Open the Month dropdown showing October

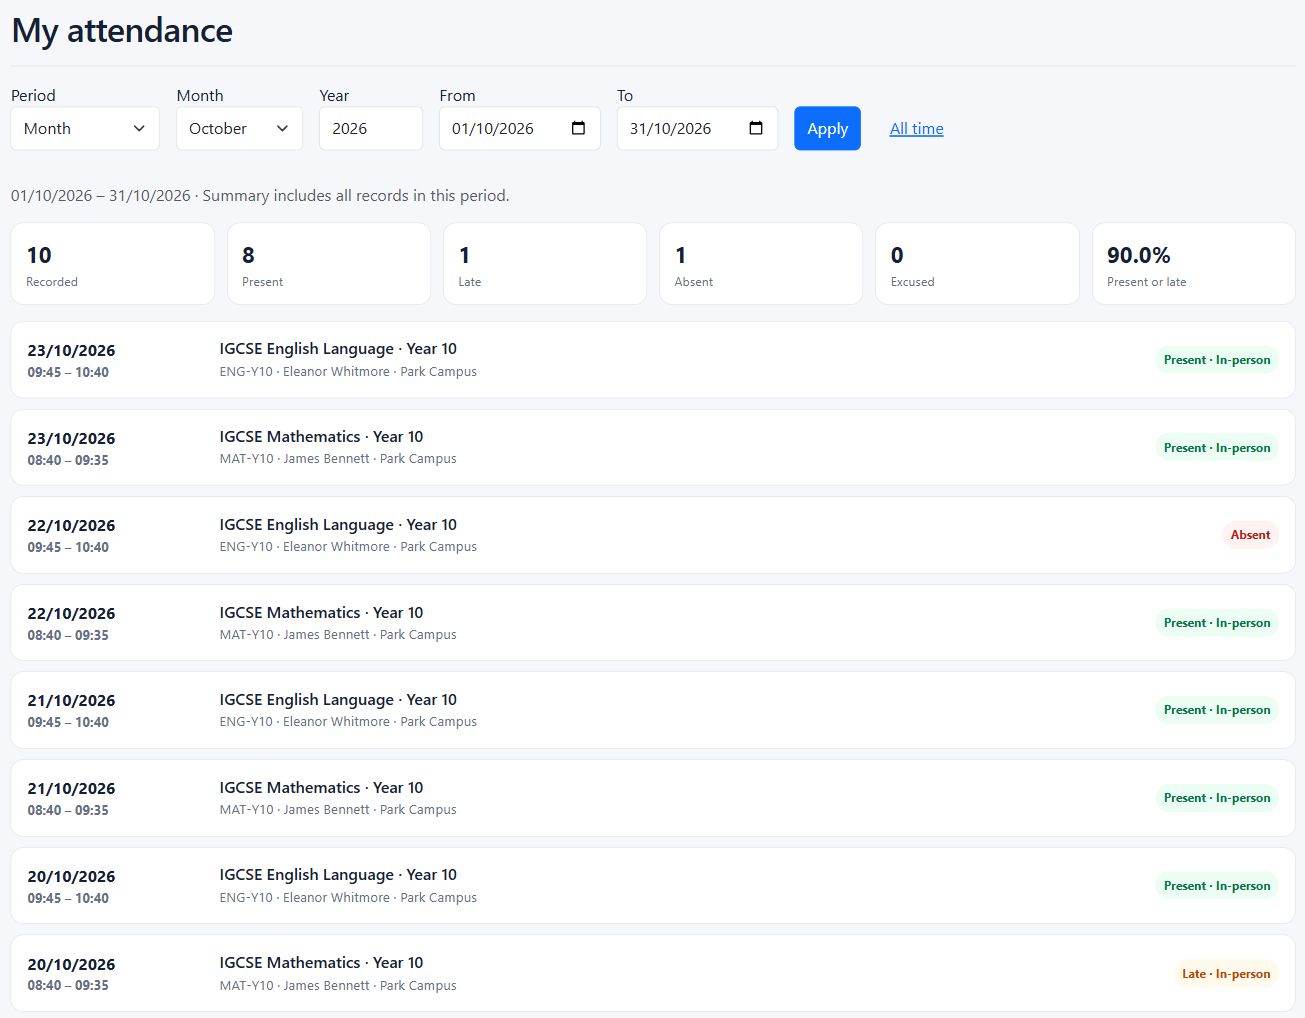[x=239, y=128]
